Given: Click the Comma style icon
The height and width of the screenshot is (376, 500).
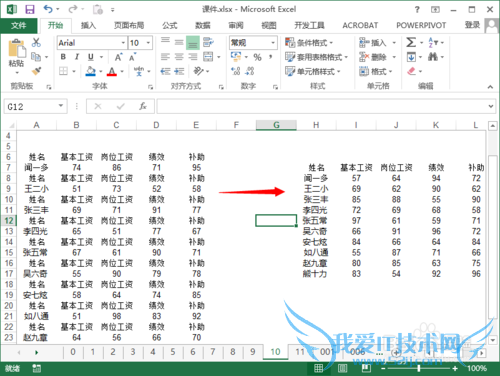Looking at the screenshot, I should pos(271,57).
